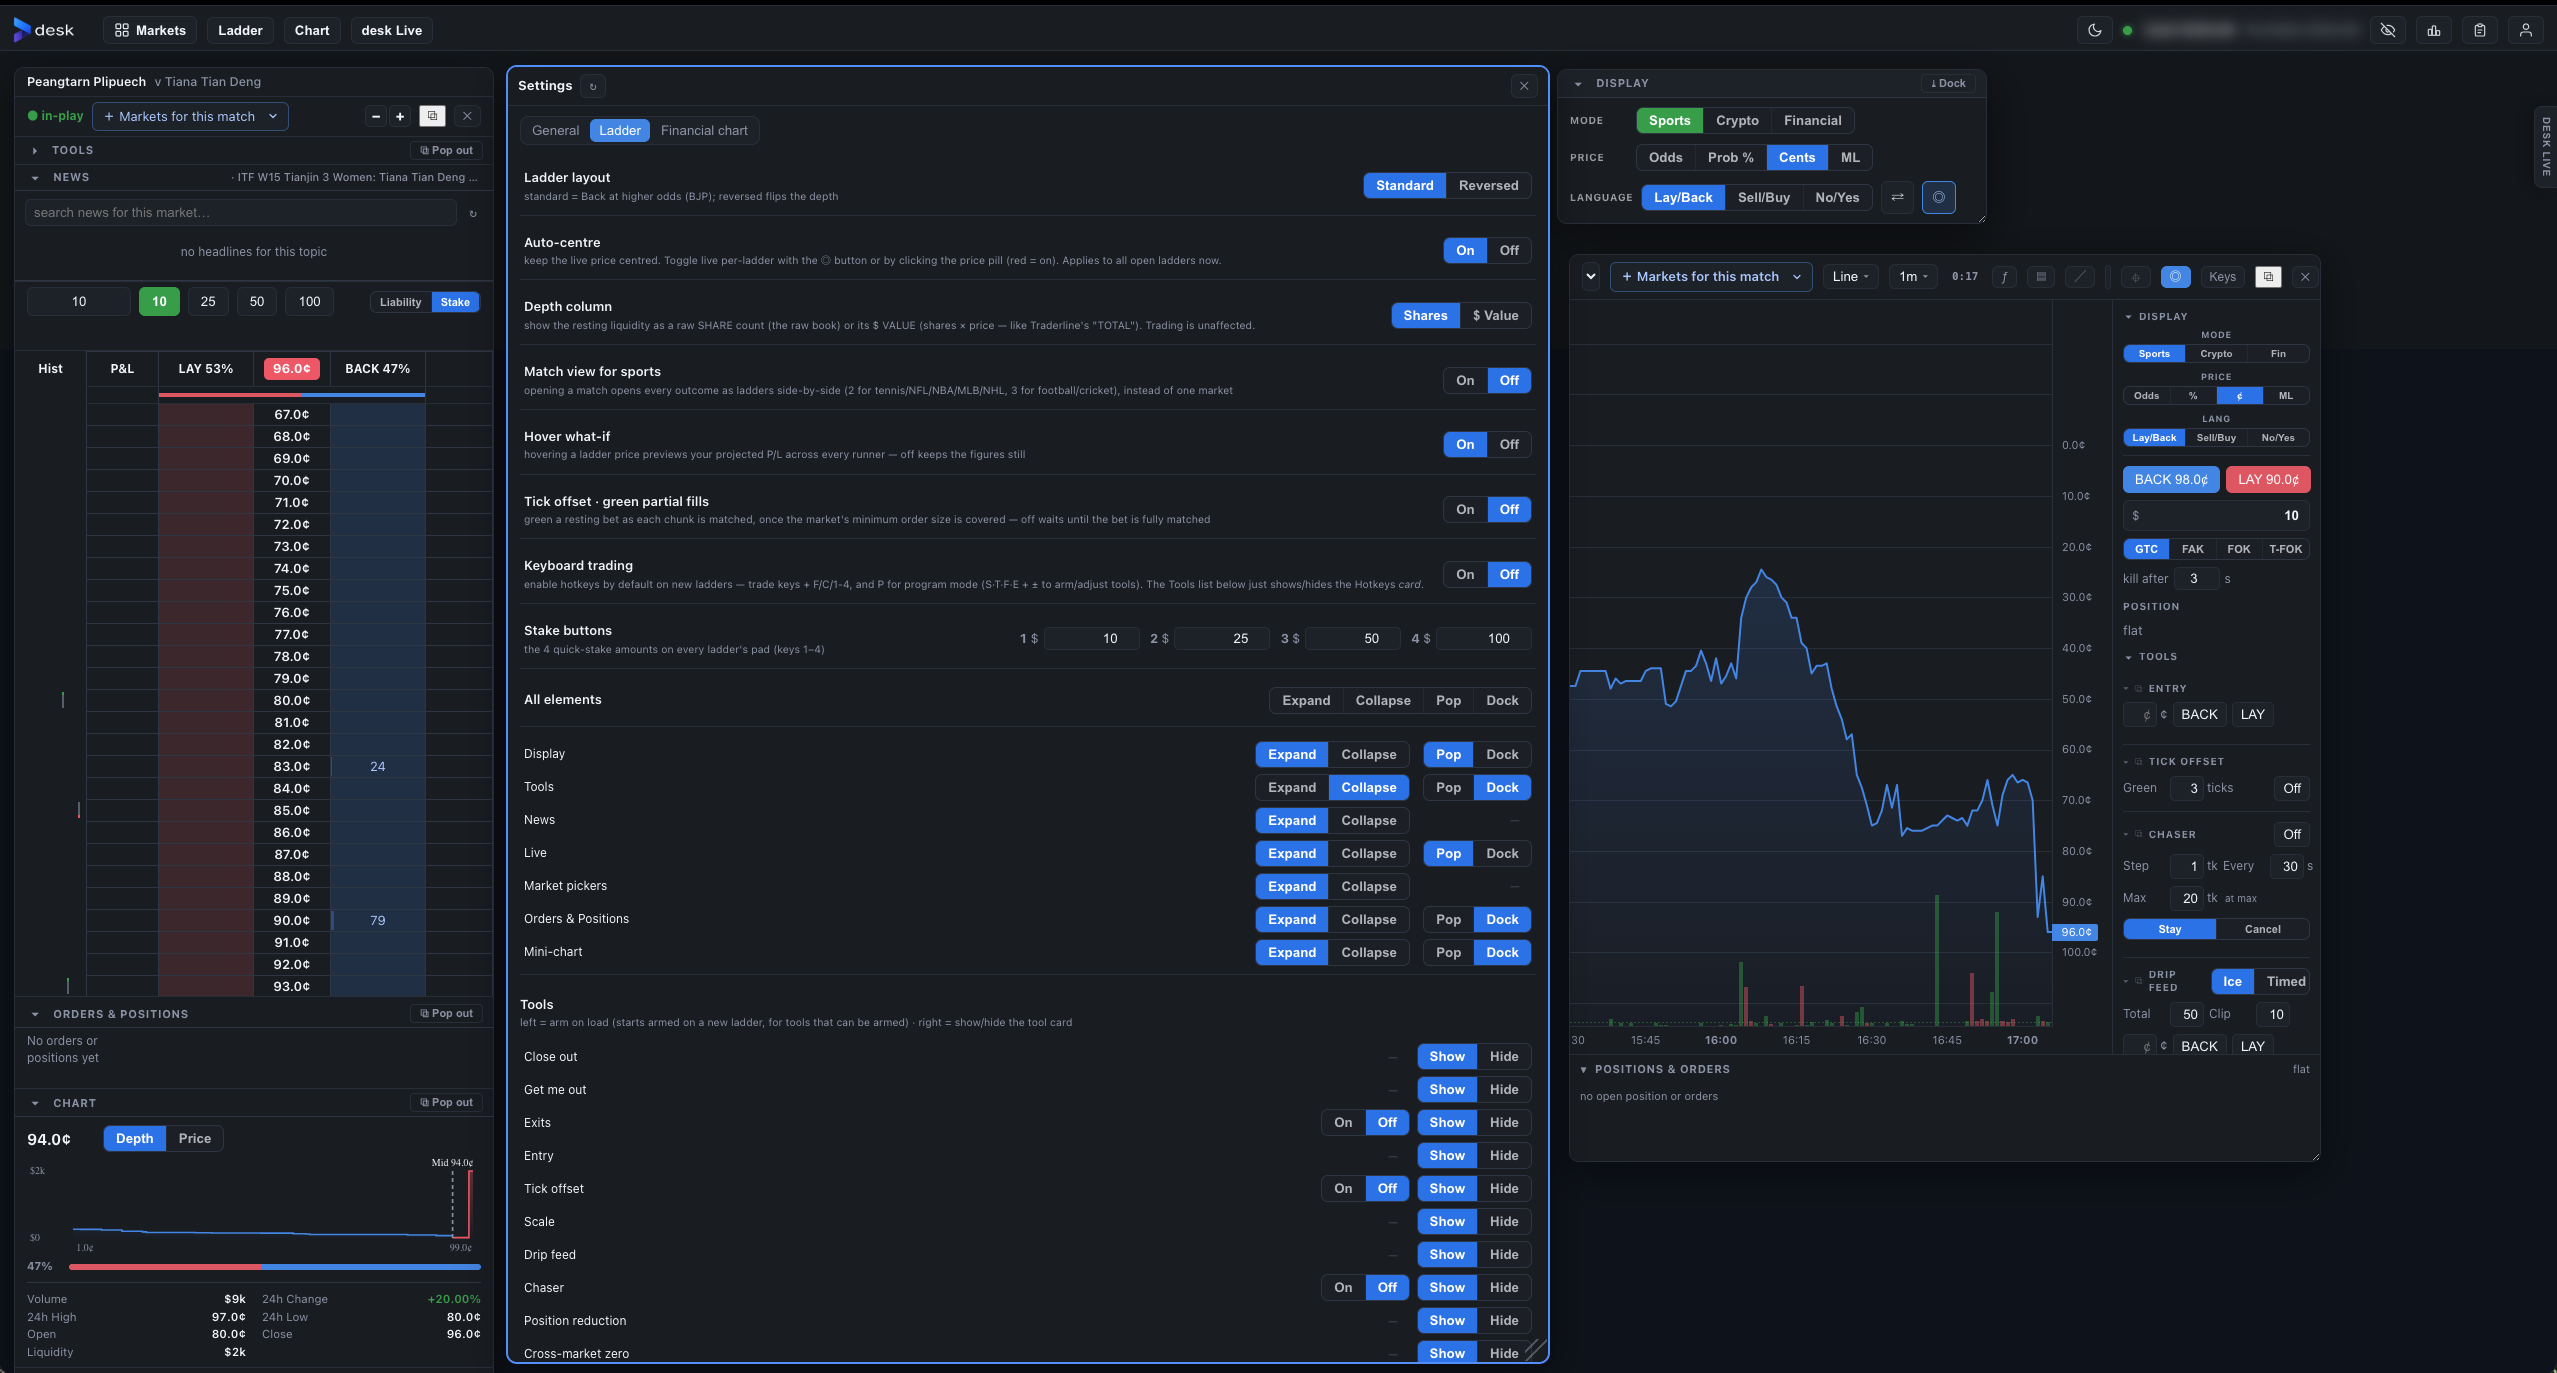Pop out the Chart section
This screenshot has width=2557, height=1373.
(446, 1102)
